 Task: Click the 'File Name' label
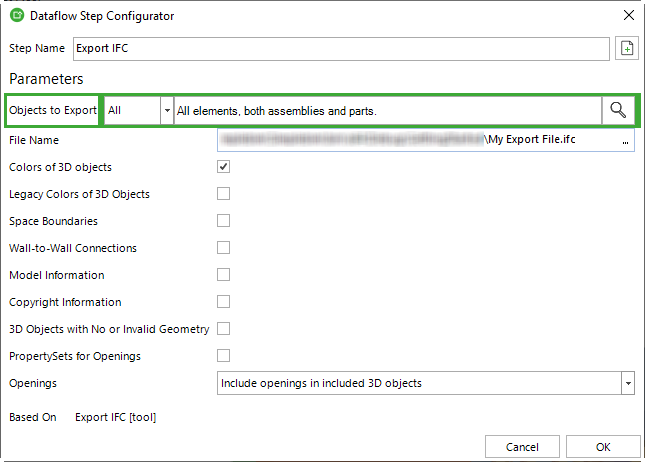[34, 140]
